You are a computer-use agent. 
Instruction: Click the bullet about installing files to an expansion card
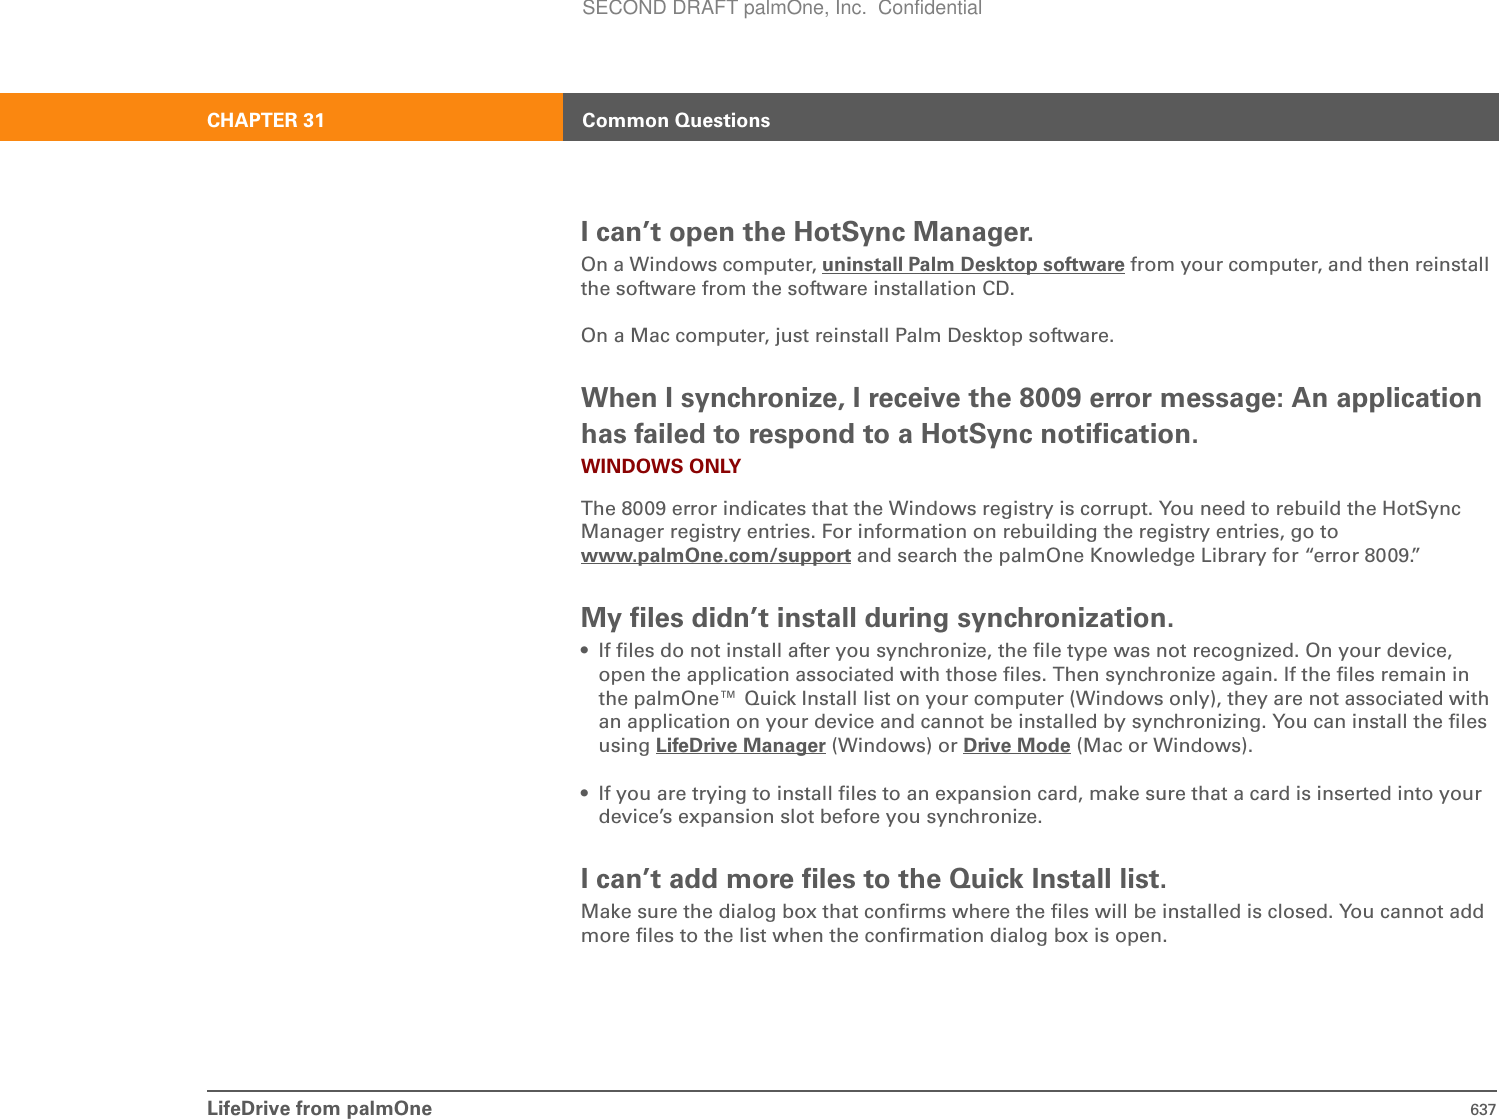tap(1032, 805)
